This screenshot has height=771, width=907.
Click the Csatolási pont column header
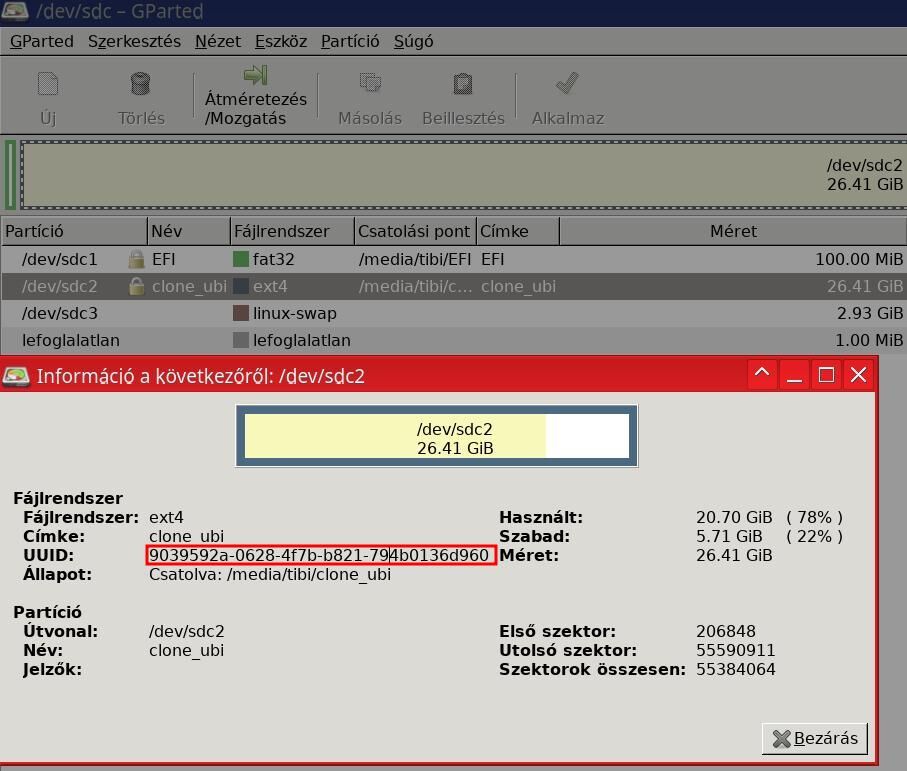pyautogui.click(x=415, y=231)
